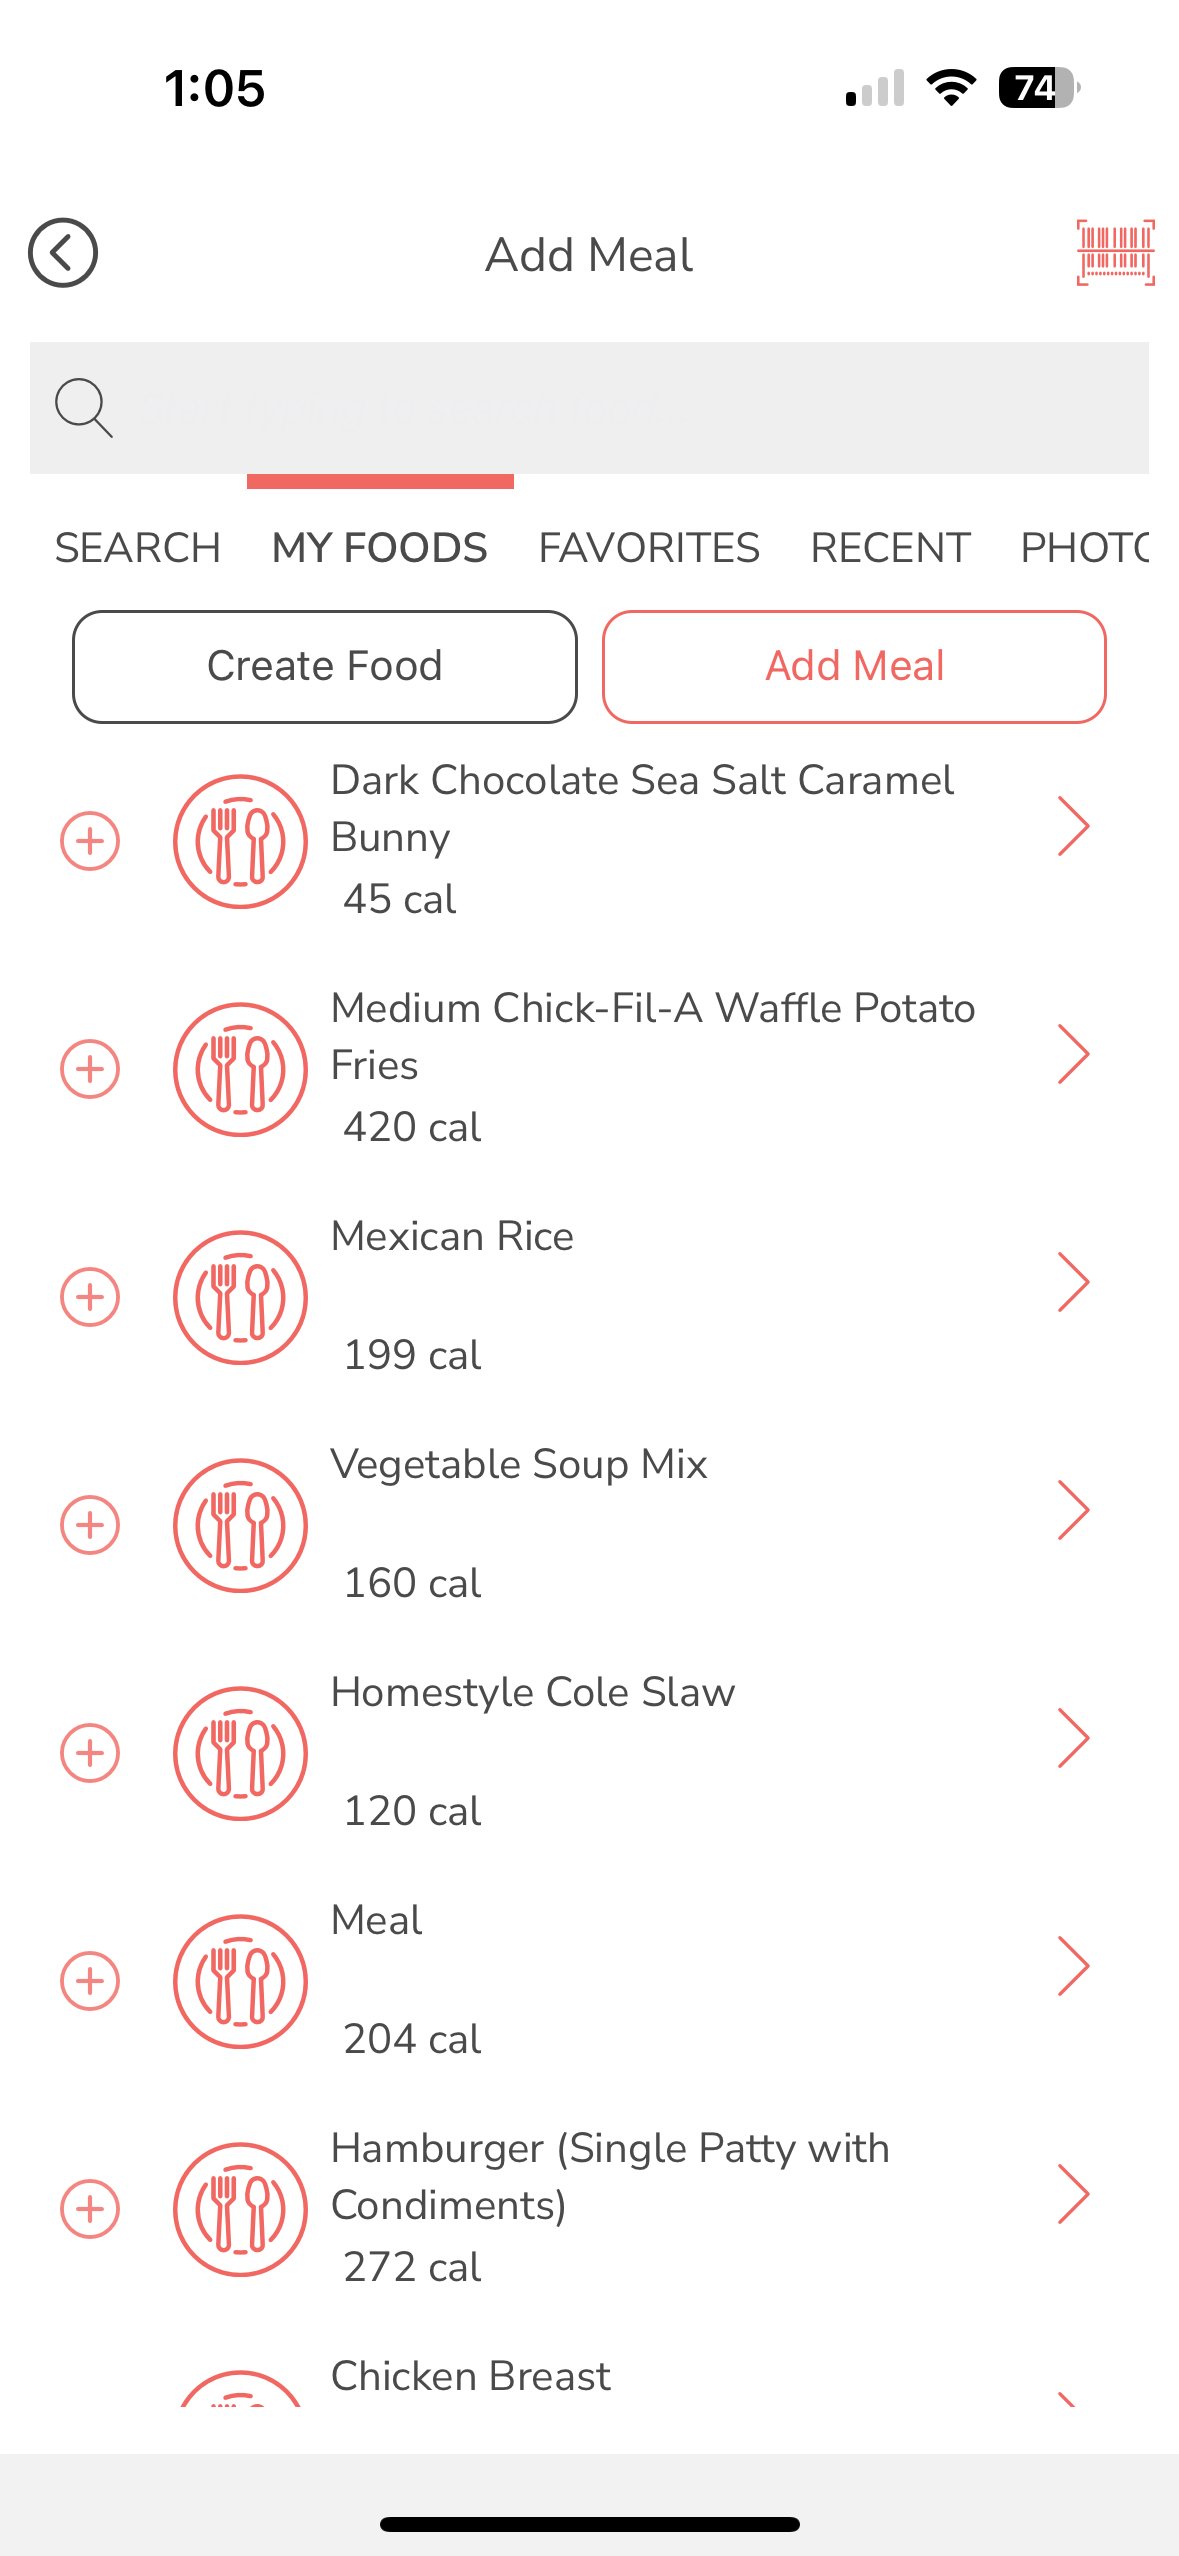Go to the SEARCH tab

click(x=138, y=548)
